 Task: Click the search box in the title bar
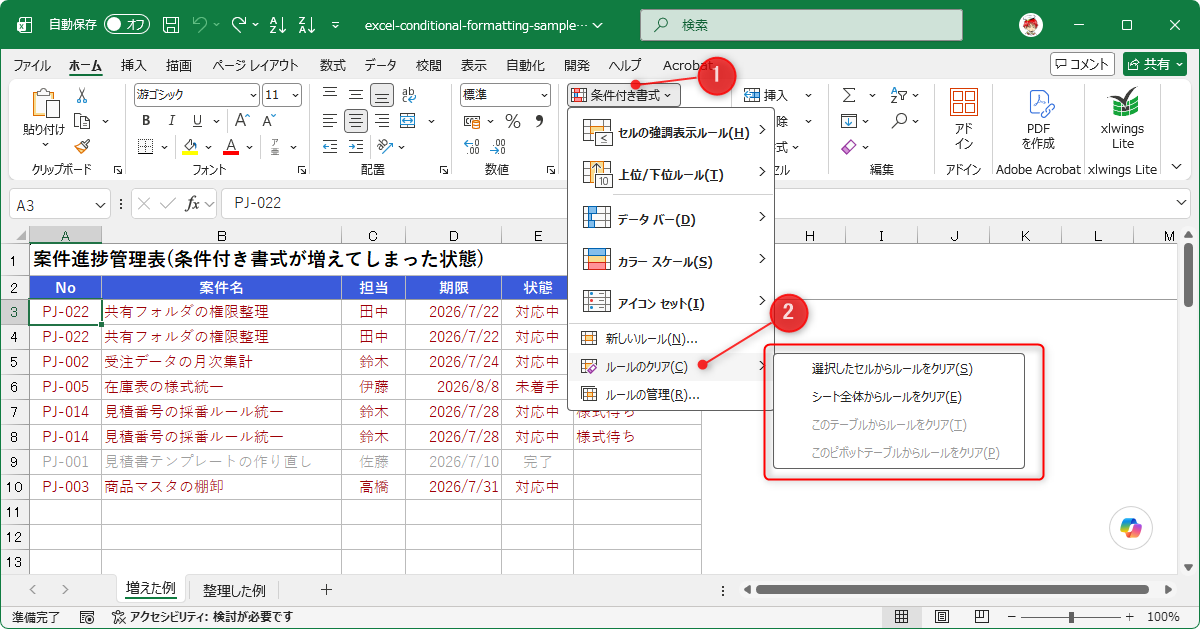(801, 25)
